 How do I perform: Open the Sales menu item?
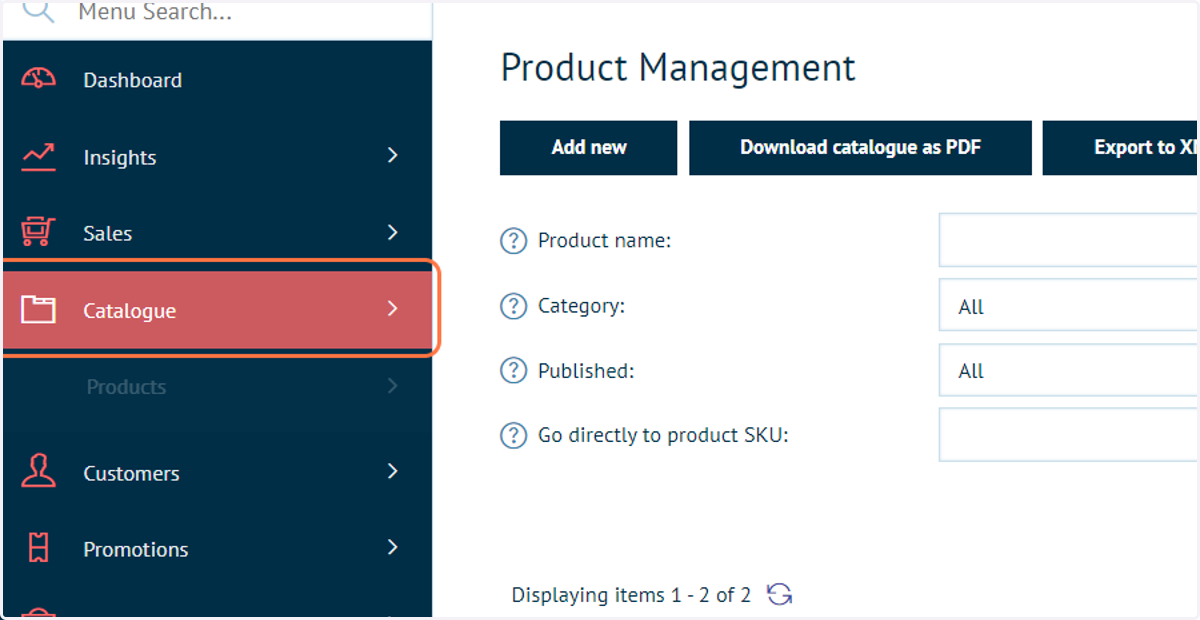217,233
